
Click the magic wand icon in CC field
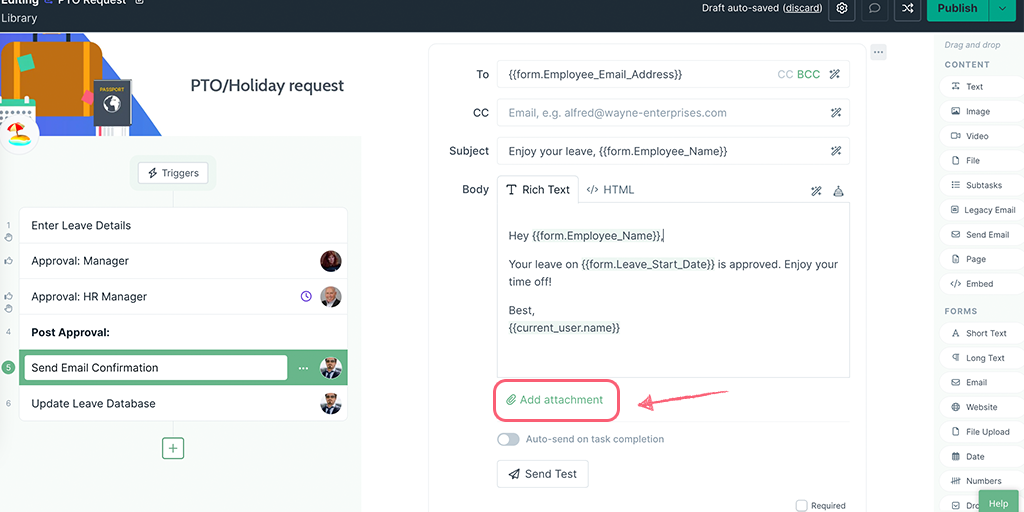tap(836, 113)
